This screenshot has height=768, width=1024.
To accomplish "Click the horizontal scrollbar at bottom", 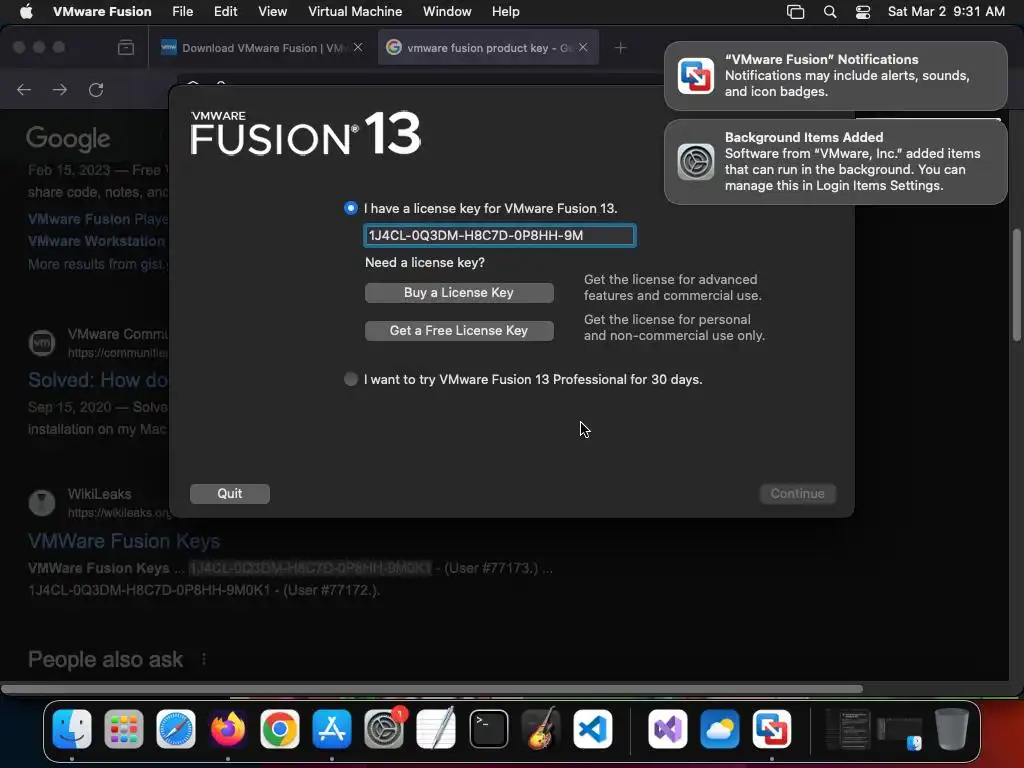I will (432, 689).
